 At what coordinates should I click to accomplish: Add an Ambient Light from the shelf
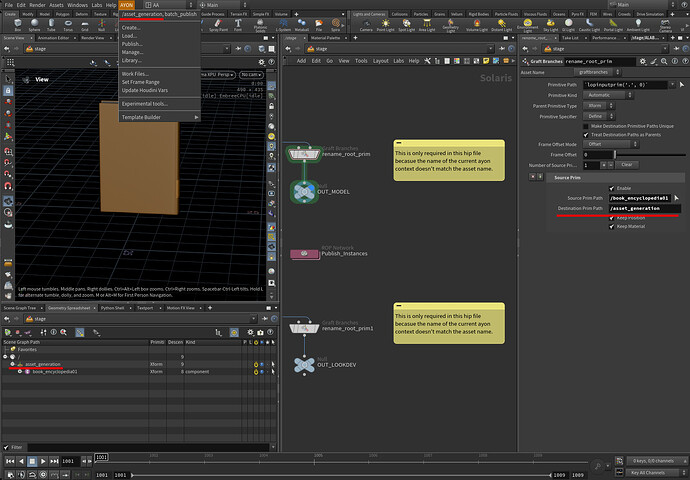pyautogui.click(x=638, y=25)
